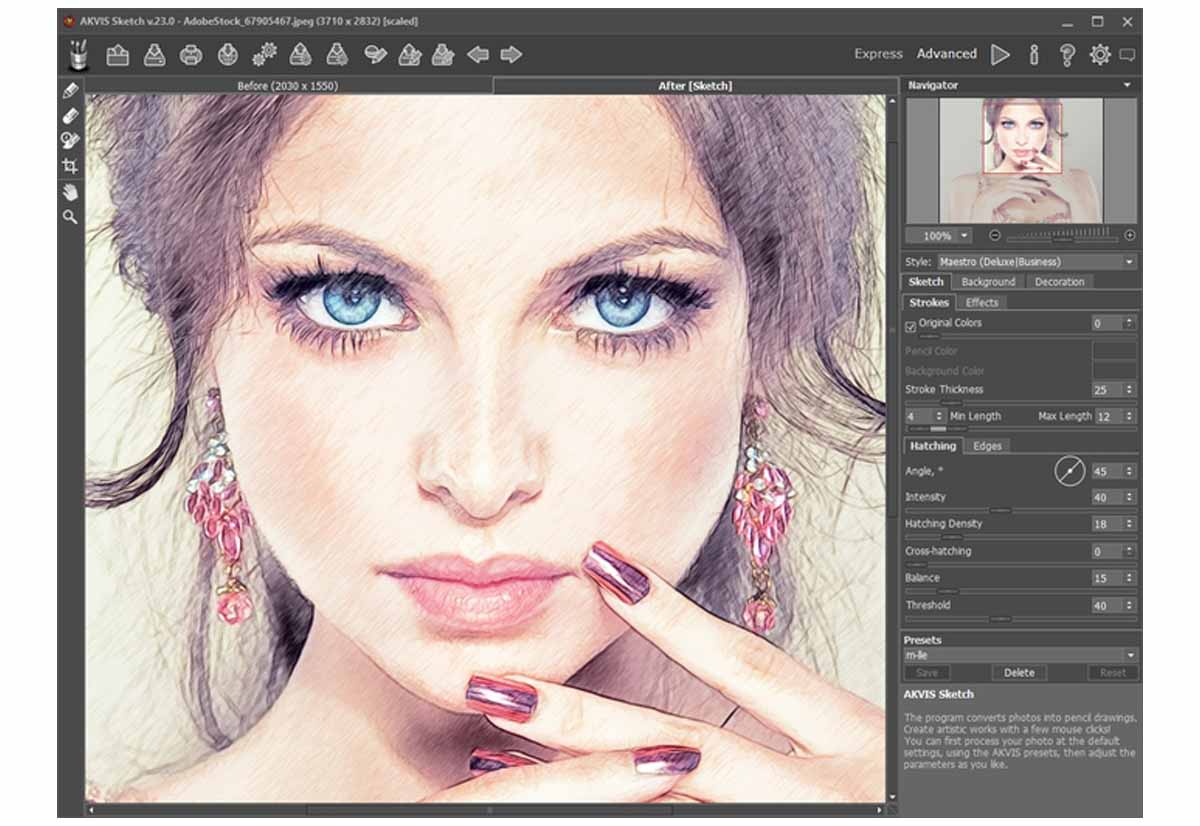Open the Style Maestro dropdown
Screen dimensions: 1200x826
(x=1036, y=262)
